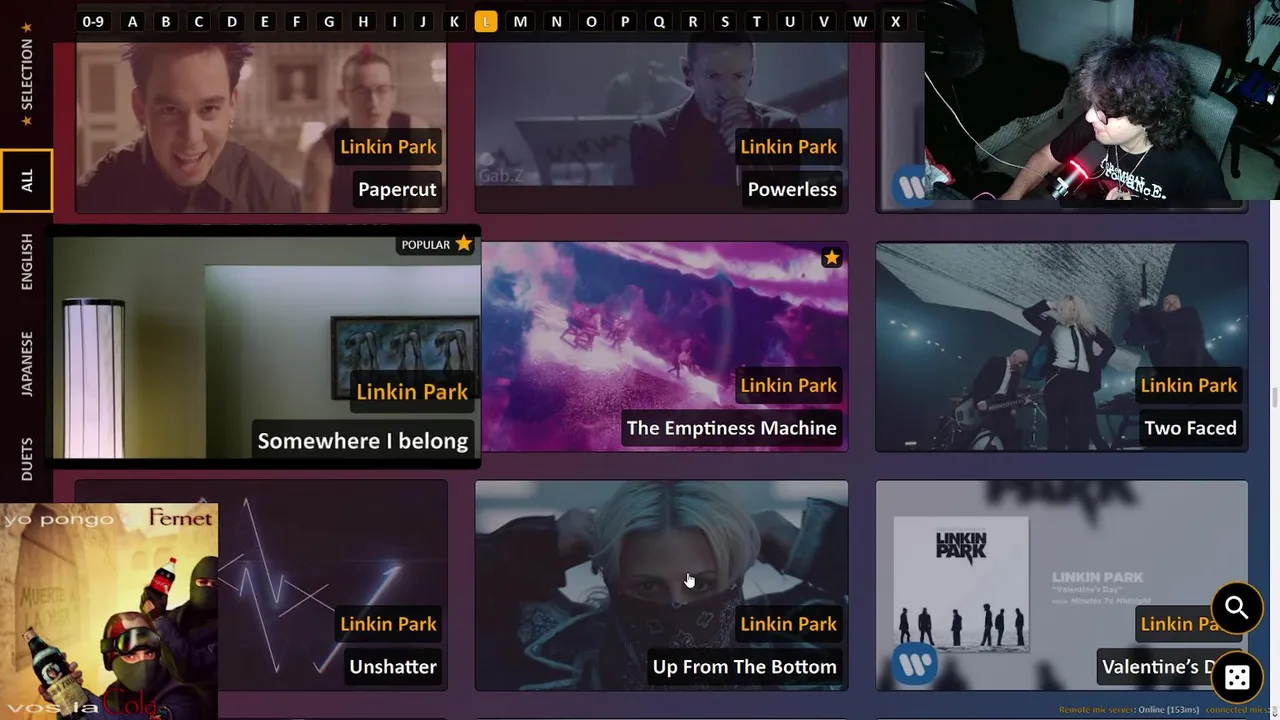The image size is (1280, 720).
Task: Jump to letter V
Action: coord(824,21)
